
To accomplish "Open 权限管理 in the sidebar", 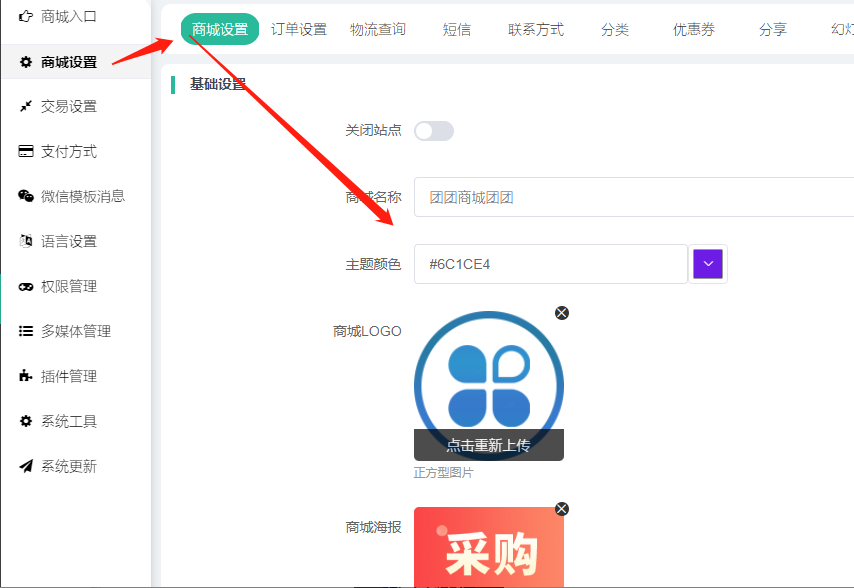I will [x=69, y=287].
